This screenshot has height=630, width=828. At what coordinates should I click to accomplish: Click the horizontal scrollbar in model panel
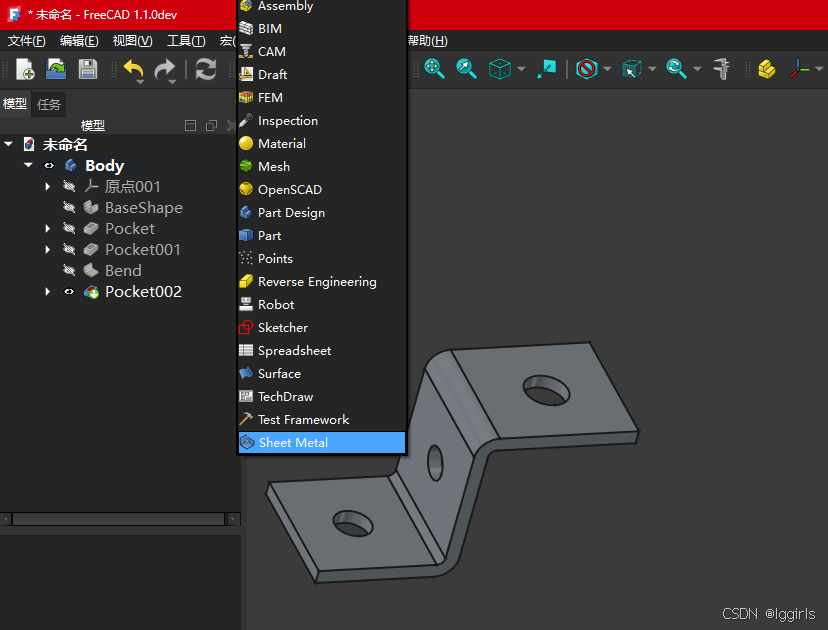point(118,519)
